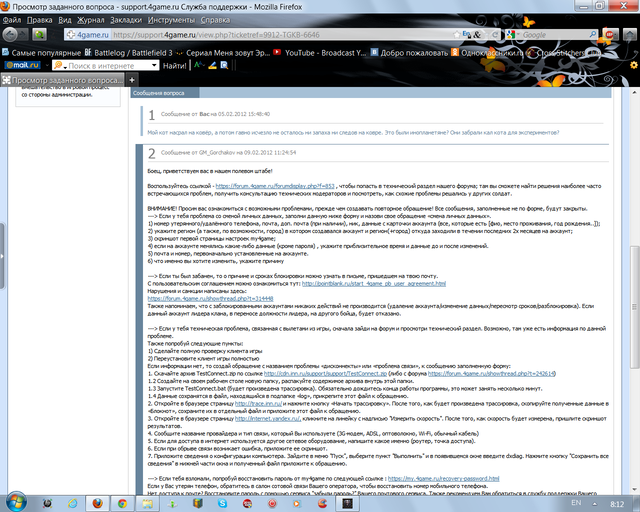Open the Вид menu

[x=64, y=20]
